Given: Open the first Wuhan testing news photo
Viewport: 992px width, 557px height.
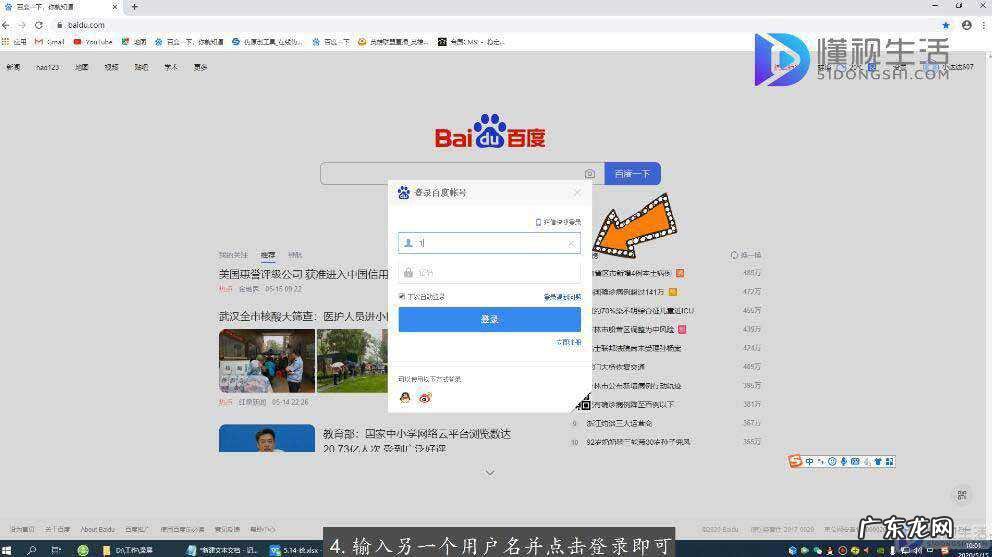Looking at the screenshot, I should [267, 361].
